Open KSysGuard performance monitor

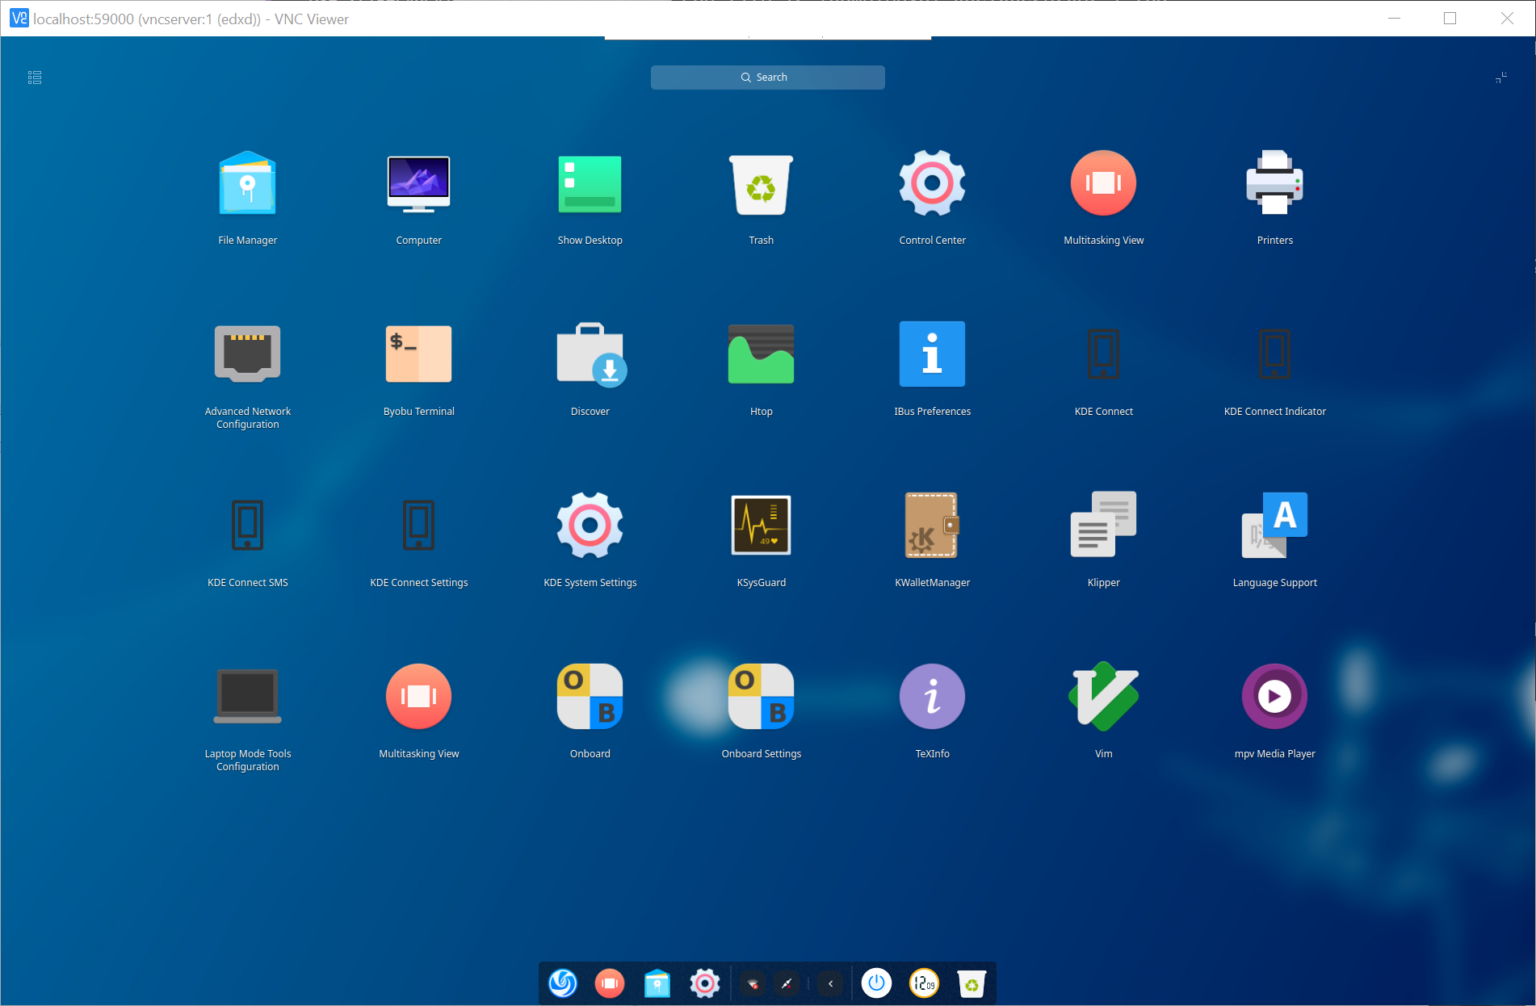tap(760, 525)
